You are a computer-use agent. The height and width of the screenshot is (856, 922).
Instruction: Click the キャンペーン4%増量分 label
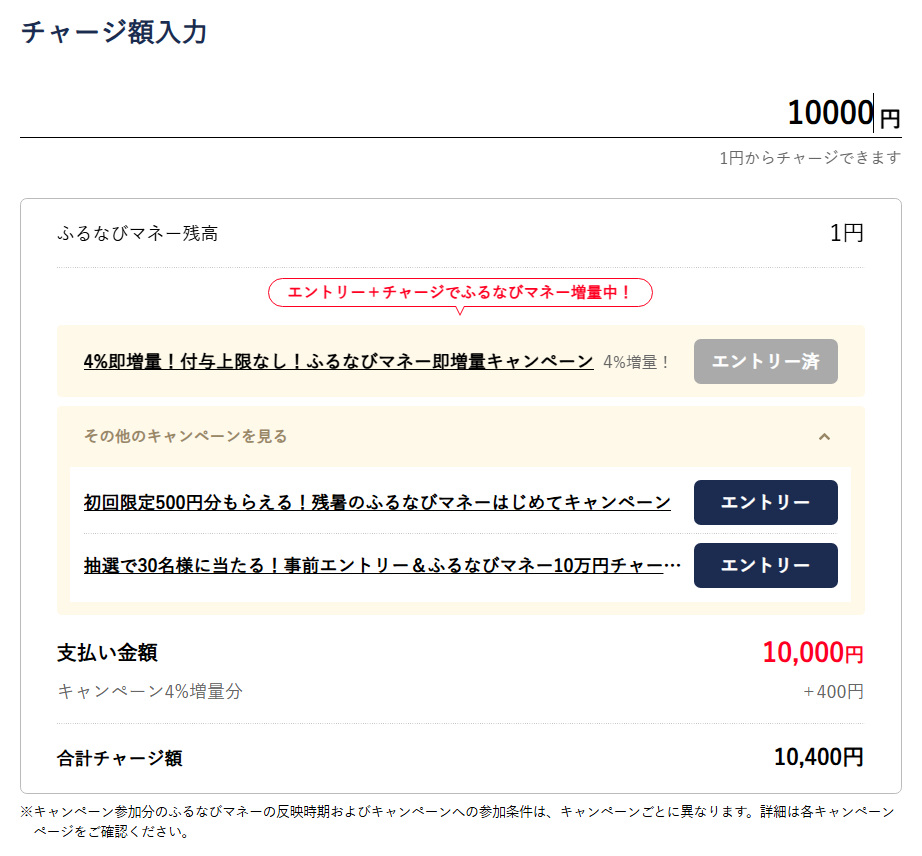click(x=150, y=691)
